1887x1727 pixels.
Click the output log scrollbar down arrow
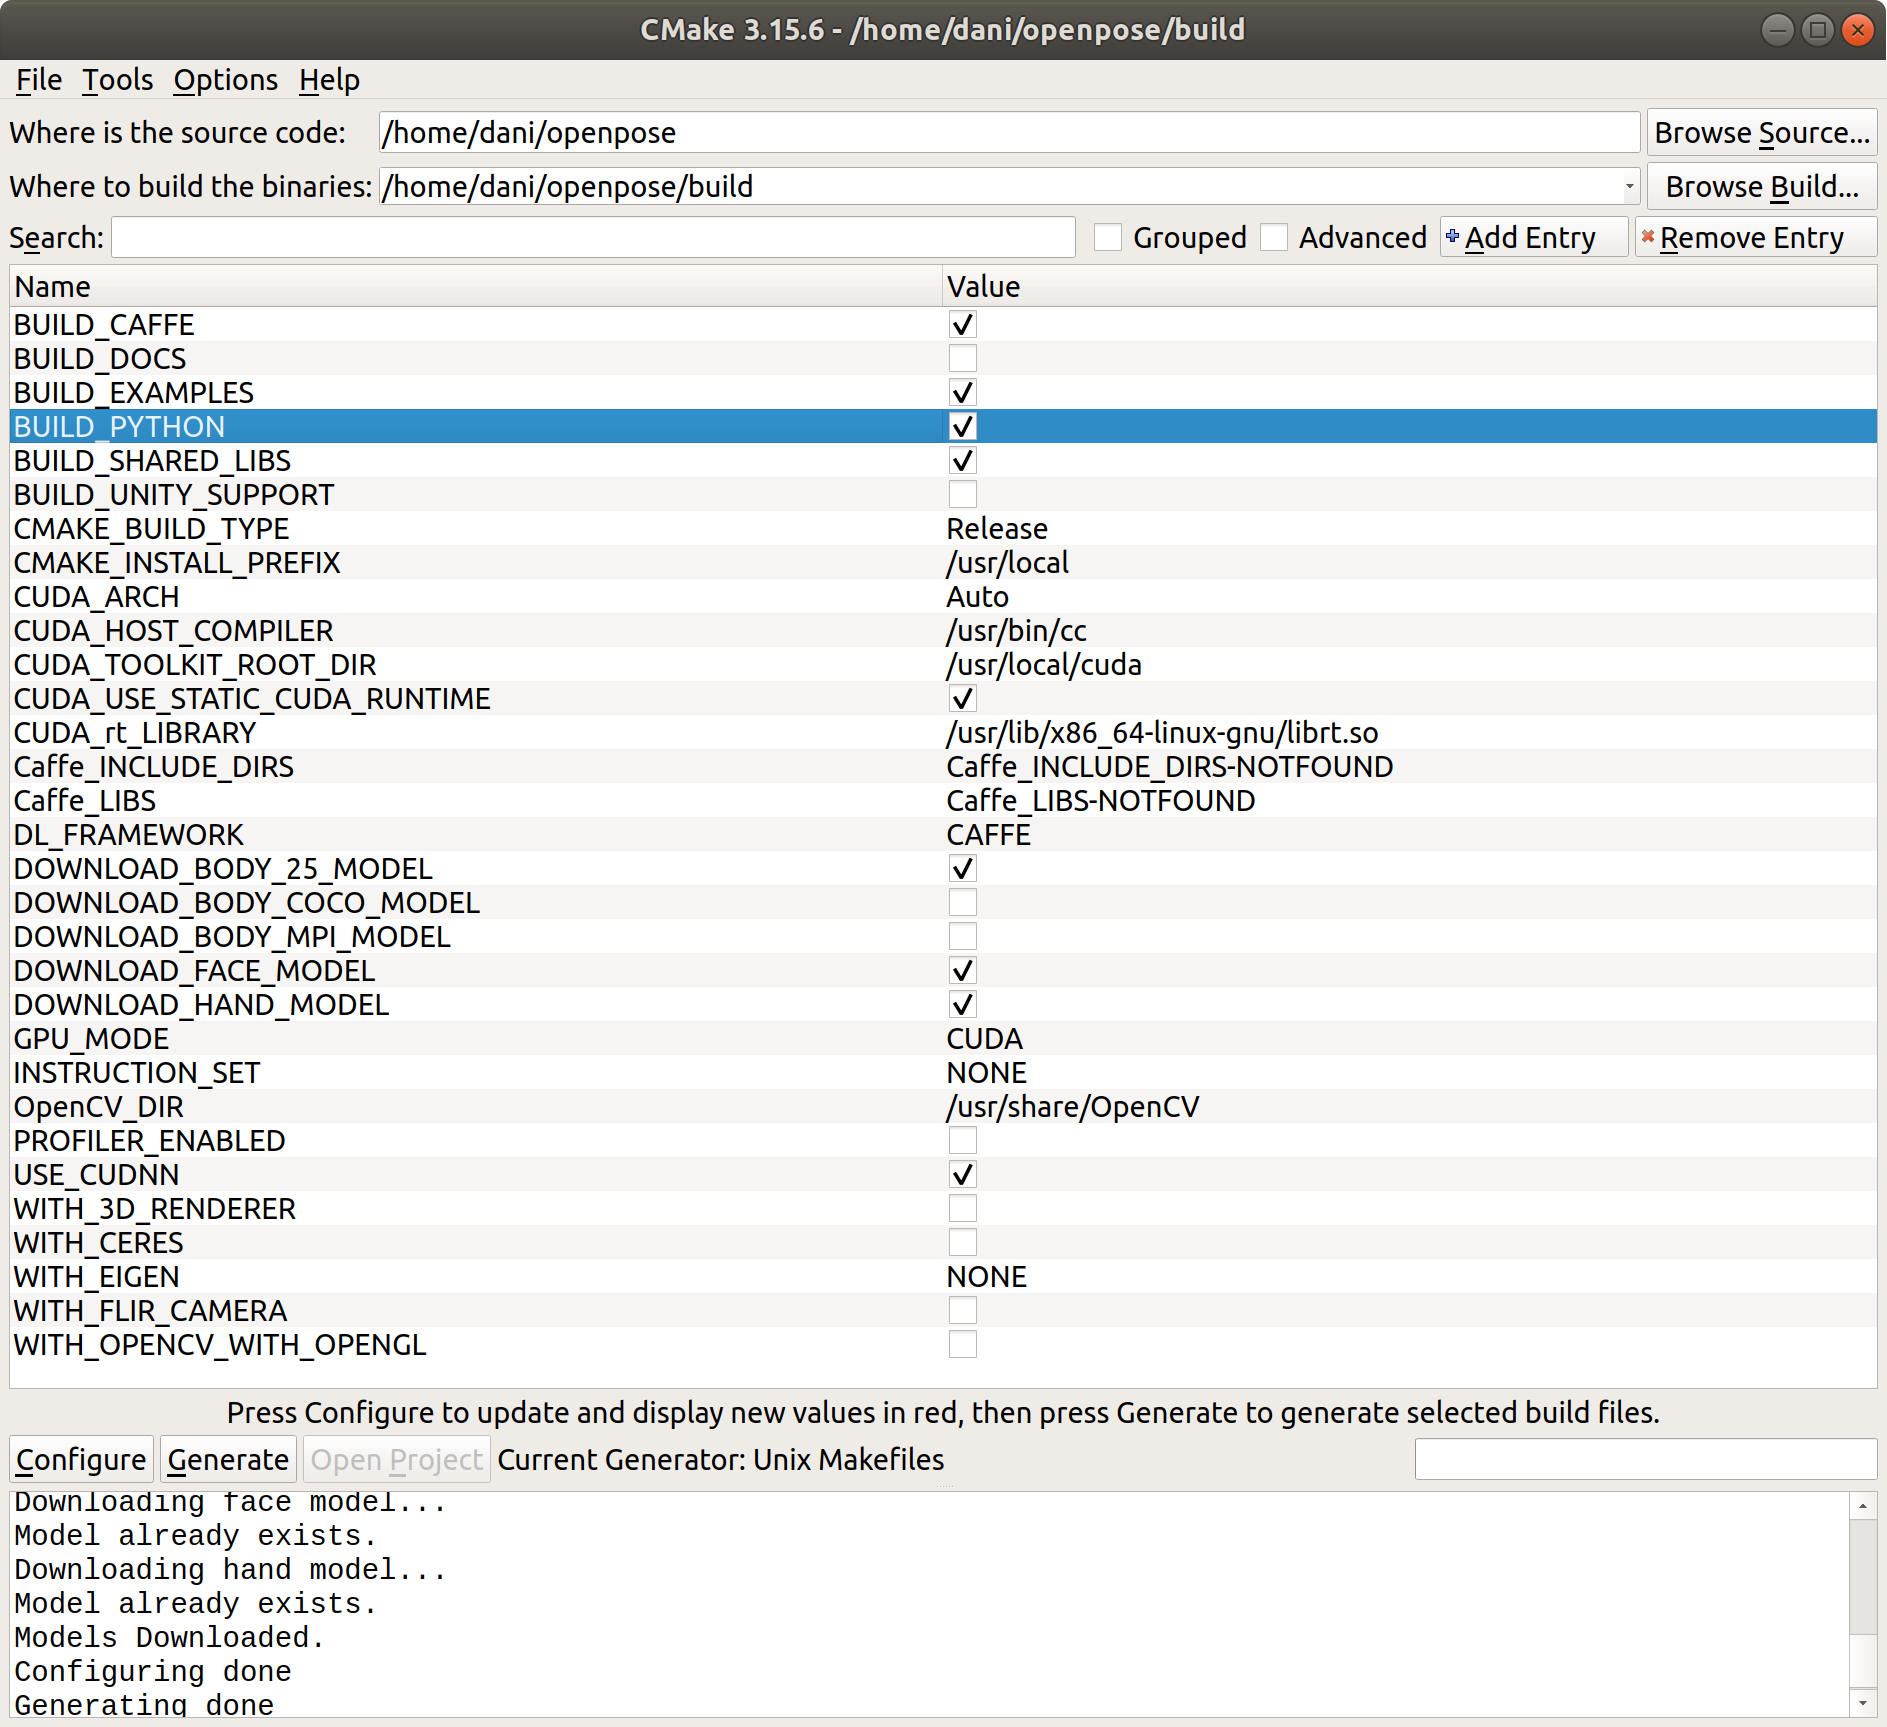1862,1703
